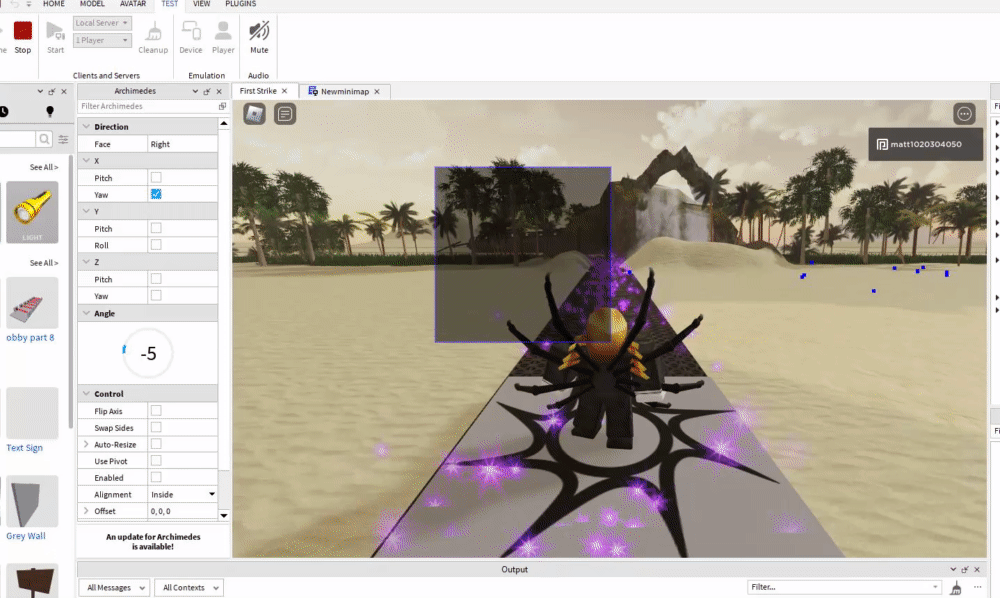Check the Enabled checkbox
Viewport: 1000px width, 598px height.
coord(156,477)
